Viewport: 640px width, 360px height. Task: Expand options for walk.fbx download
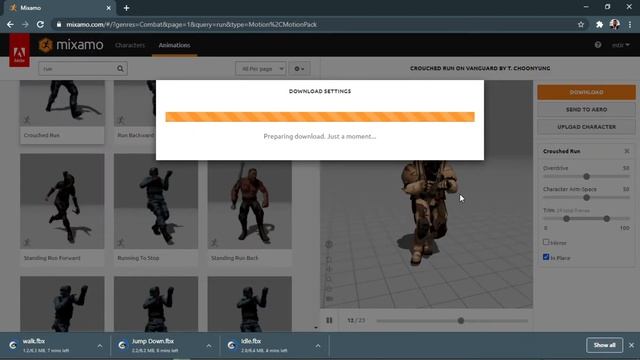(100, 346)
